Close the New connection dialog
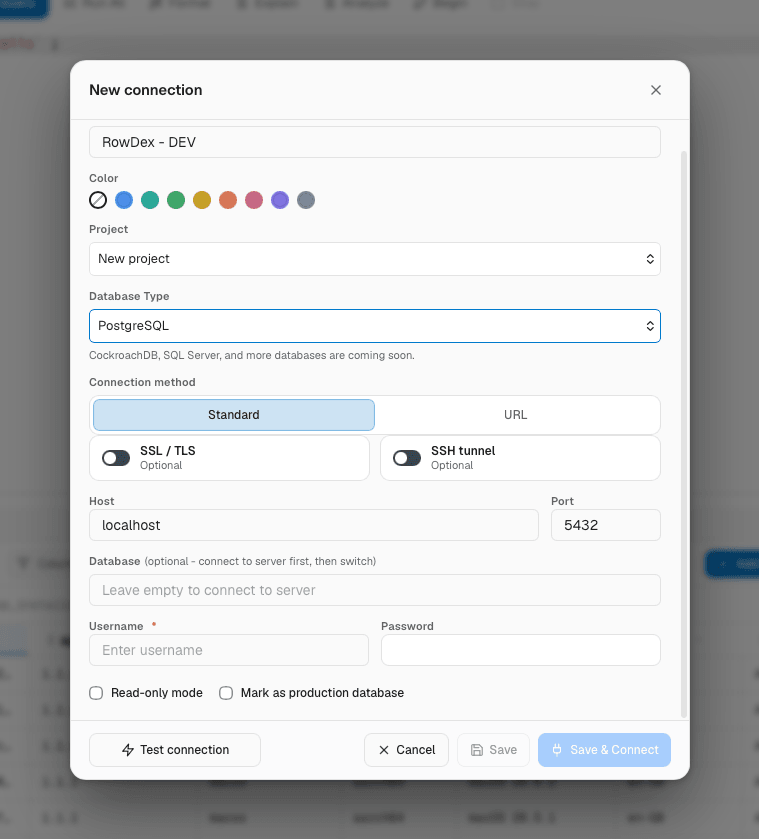 656,90
